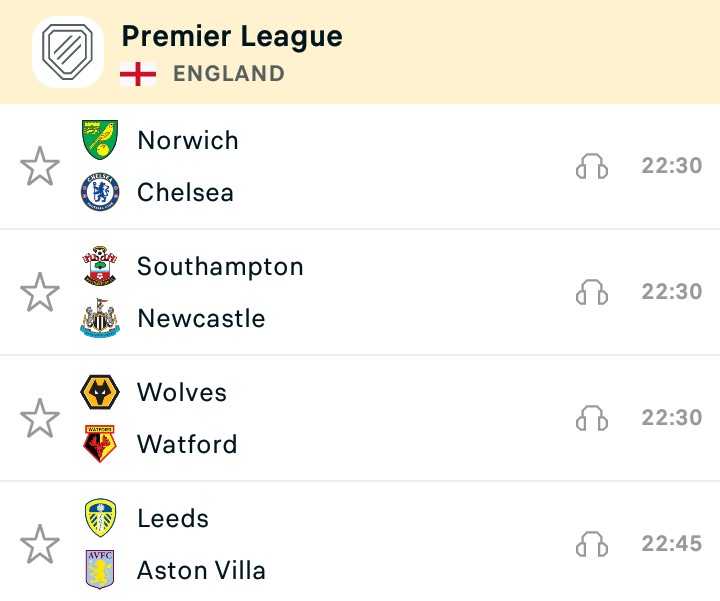Image resolution: width=720 pixels, height=601 pixels.
Task: Click the 22:45 kickoff time
Action: coord(671,544)
